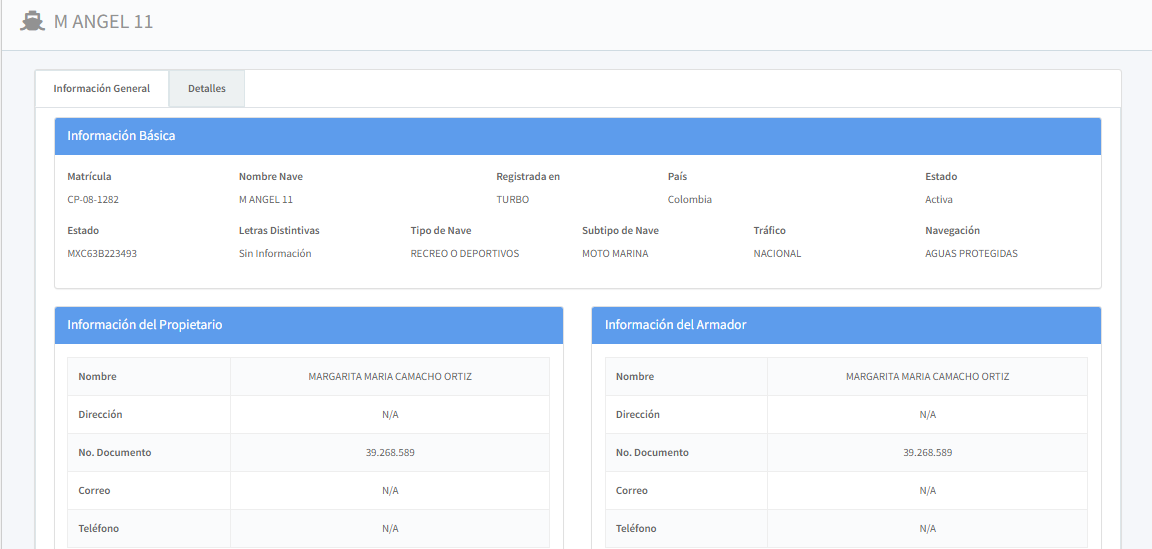Click the matrícula value CP-08-1282
The height and width of the screenshot is (549, 1152).
tap(93, 199)
